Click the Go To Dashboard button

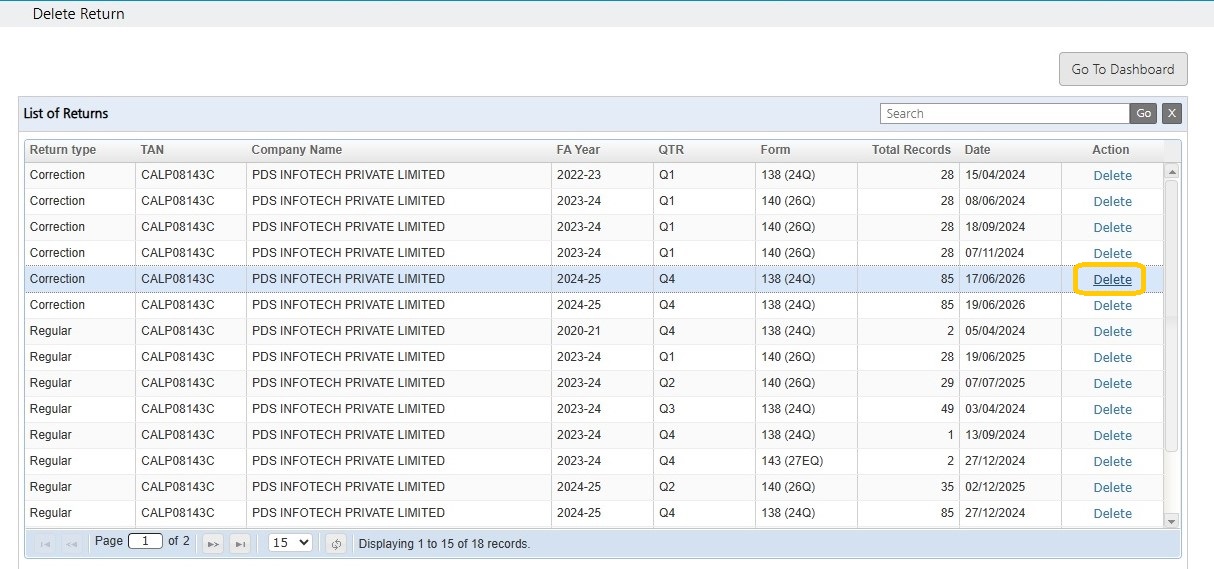(x=1123, y=69)
